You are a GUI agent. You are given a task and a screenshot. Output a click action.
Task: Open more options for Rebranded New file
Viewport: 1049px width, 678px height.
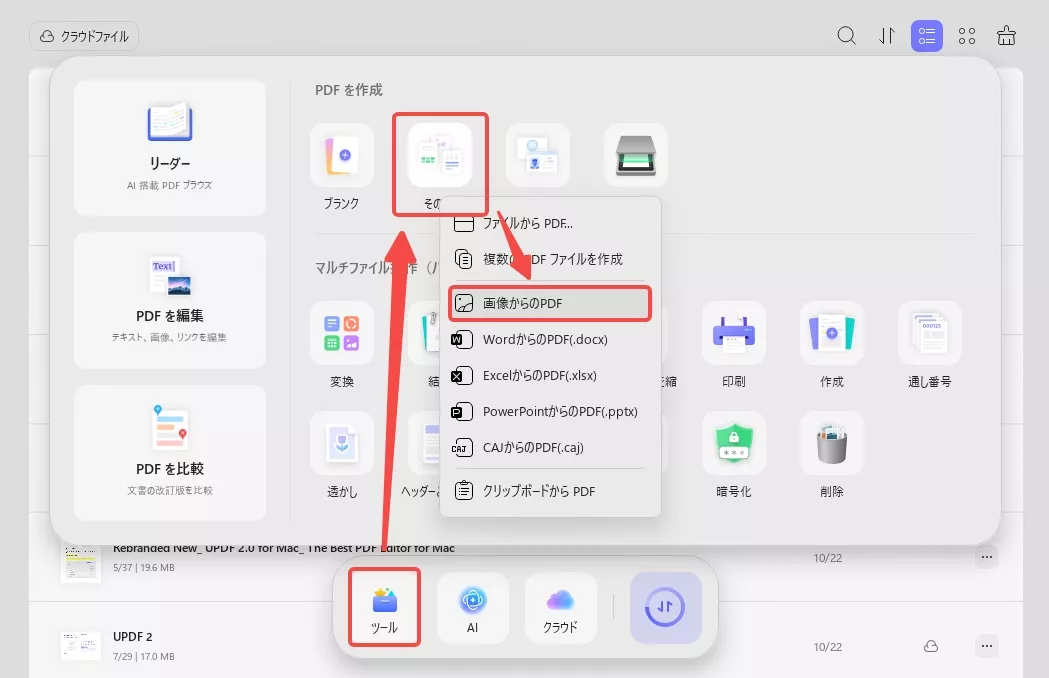987,557
